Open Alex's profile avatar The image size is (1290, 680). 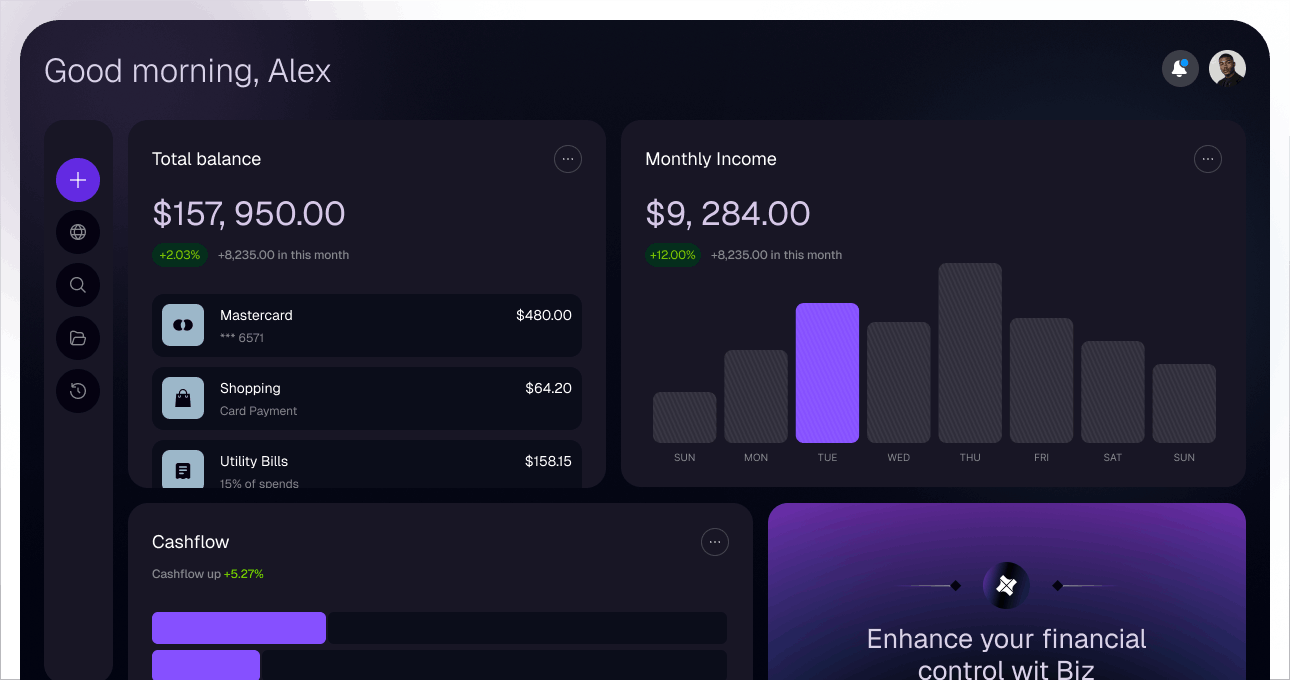click(x=1227, y=69)
